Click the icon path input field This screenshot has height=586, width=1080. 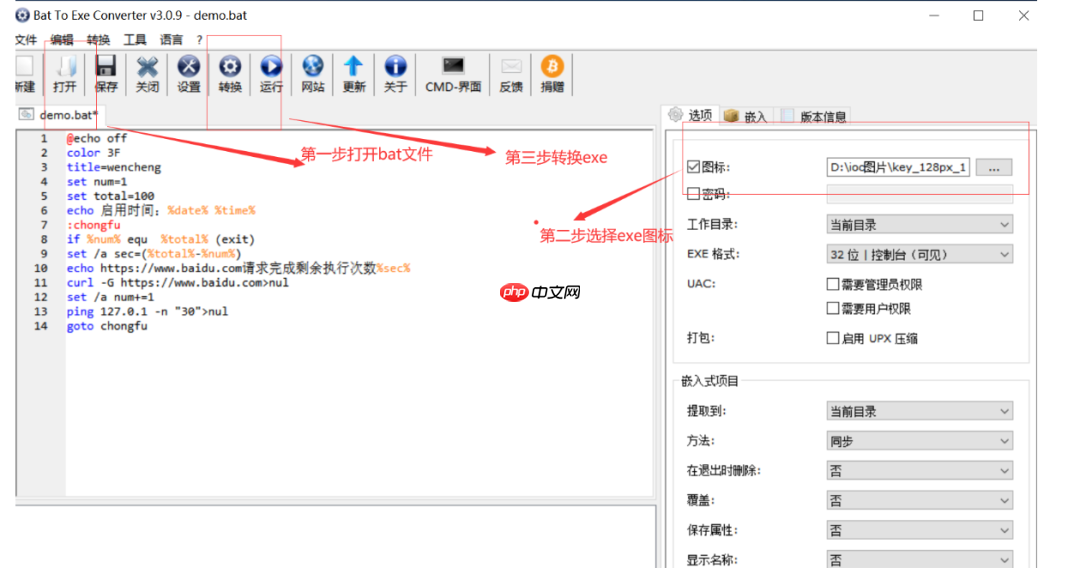click(x=898, y=167)
